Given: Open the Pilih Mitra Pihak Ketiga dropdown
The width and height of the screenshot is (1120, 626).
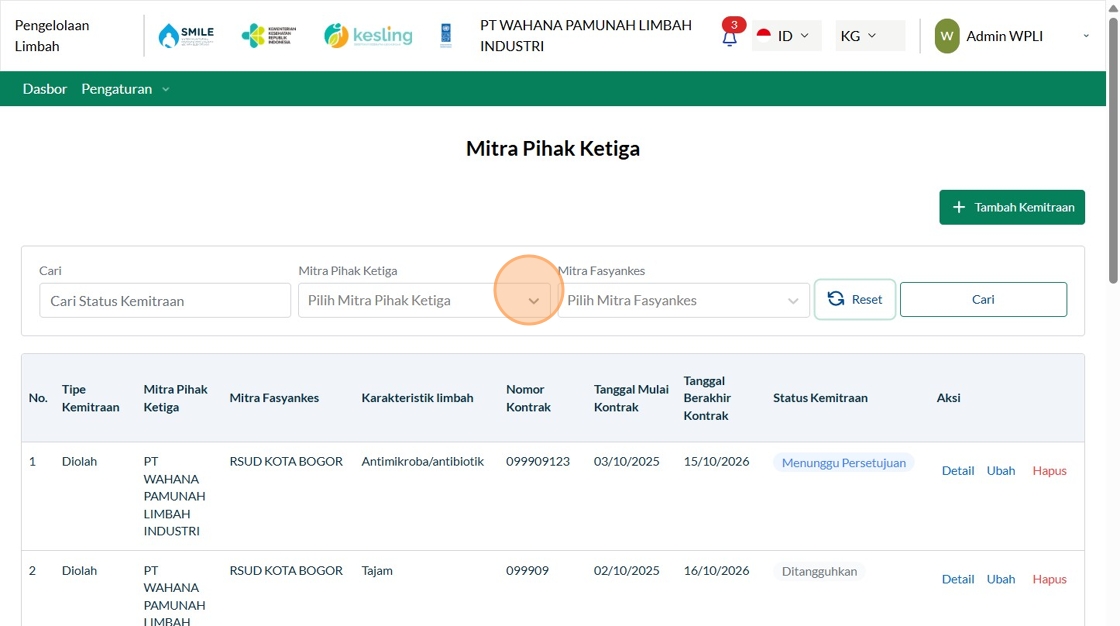Looking at the screenshot, I should tap(424, 300).
